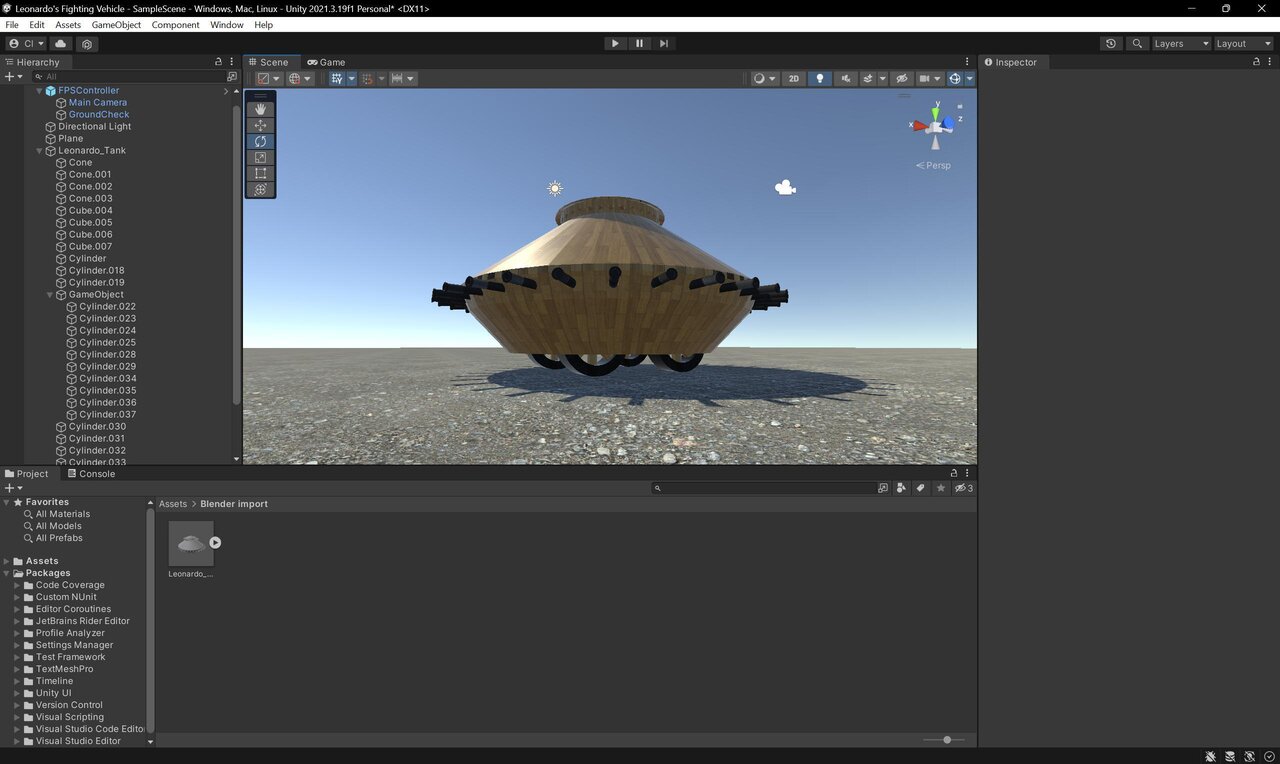This screenshot has width=1280, height=764.
Task: Collapse the FPSController hierarchy item
Action: tap(40, 91)
